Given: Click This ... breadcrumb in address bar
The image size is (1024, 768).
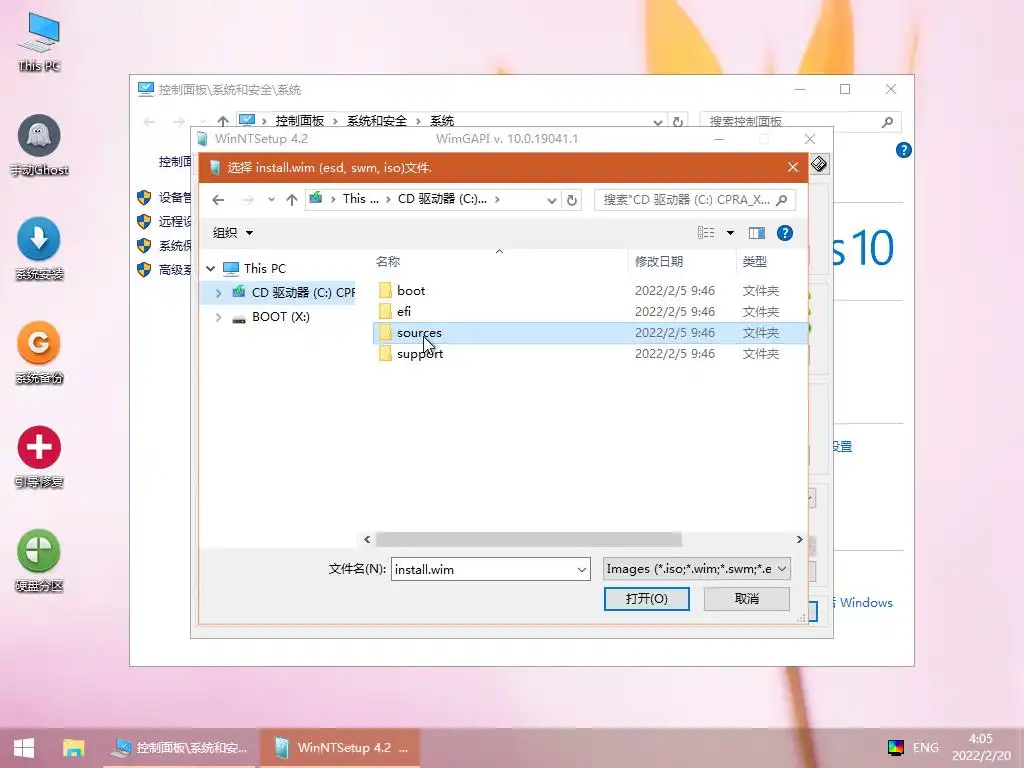Looking at the screenshot, I should coord(360,199).
